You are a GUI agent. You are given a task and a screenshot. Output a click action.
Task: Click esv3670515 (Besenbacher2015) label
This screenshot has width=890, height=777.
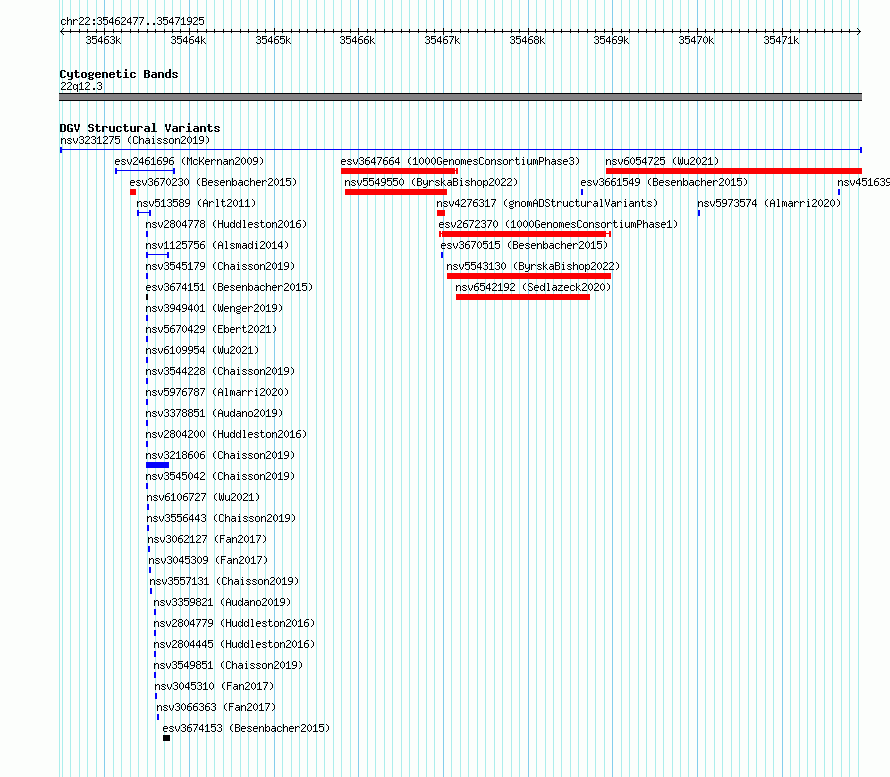pyautogui.click(x=524, y=245)
